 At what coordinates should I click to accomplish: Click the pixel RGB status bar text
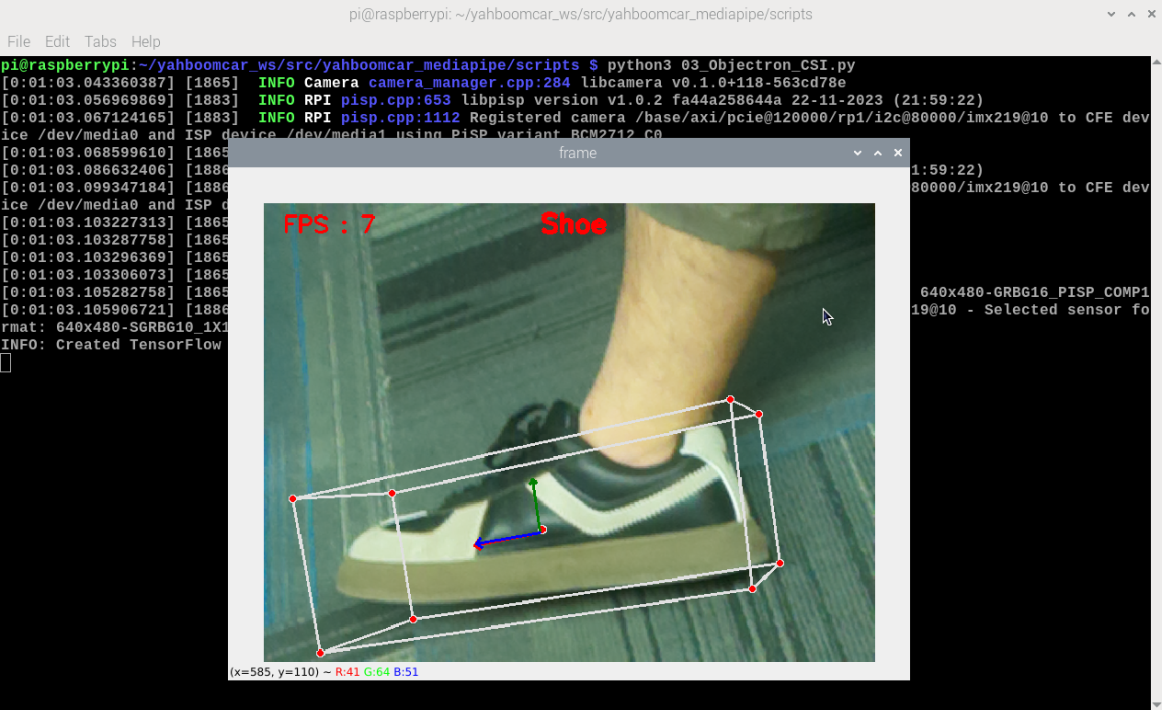pyautogui.click(x=324, y=671)
